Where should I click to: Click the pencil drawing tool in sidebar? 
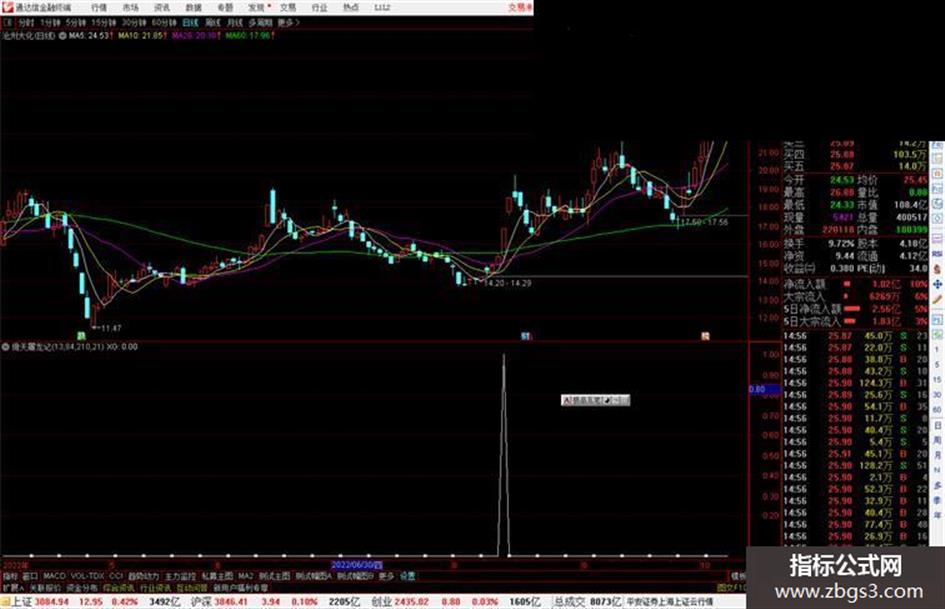point(937,299)
